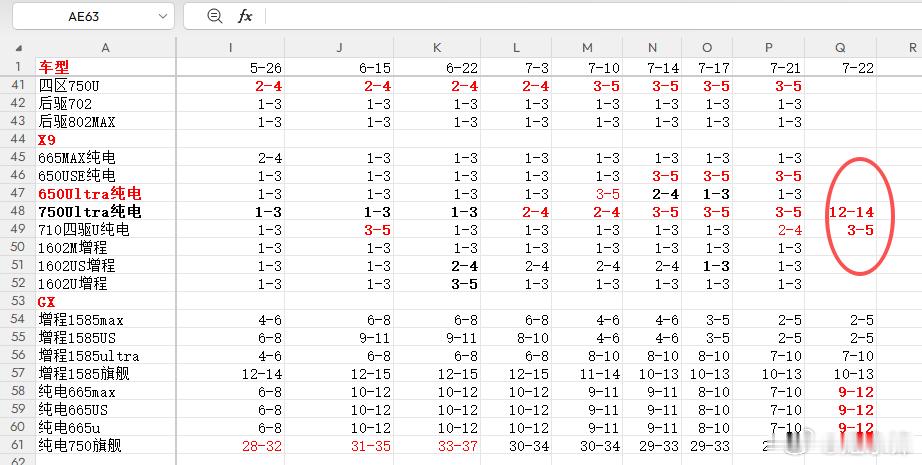This screenshot has height=465, width=922.
Task: Select column A header
Action: tap(105, 48)
